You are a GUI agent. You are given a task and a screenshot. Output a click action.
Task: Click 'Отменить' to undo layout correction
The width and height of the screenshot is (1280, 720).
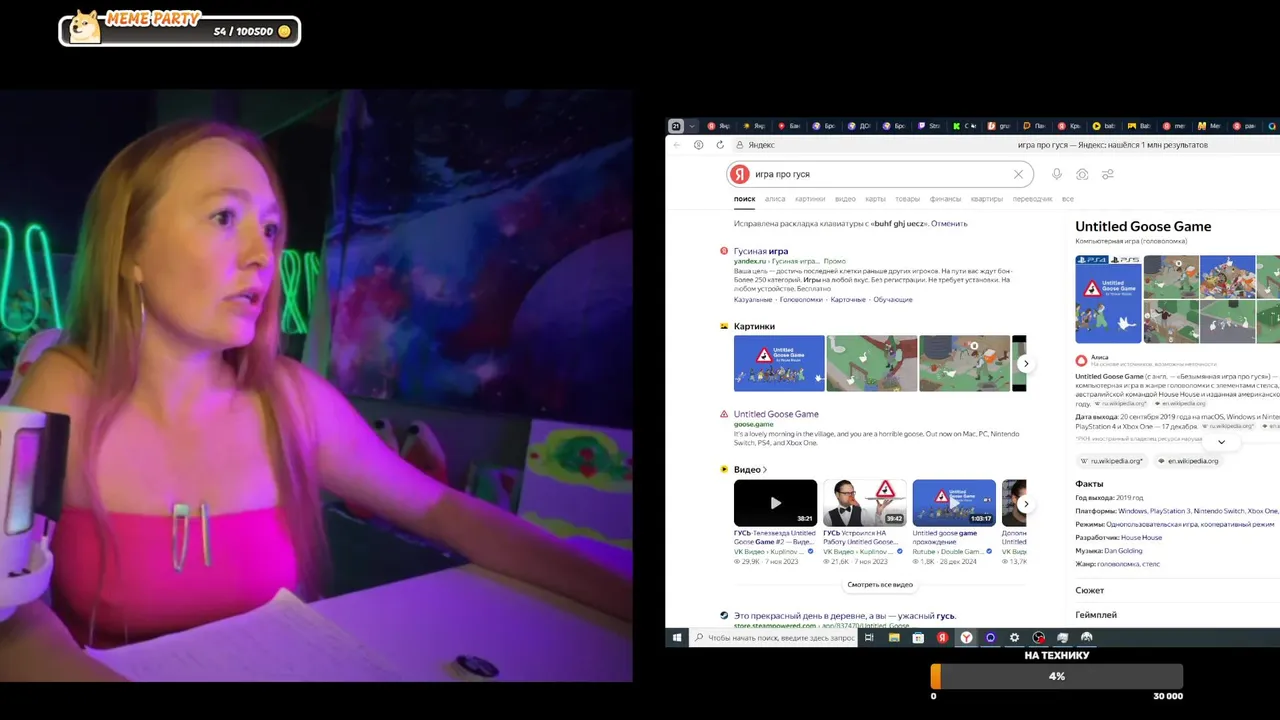click(x=949, y=224)
